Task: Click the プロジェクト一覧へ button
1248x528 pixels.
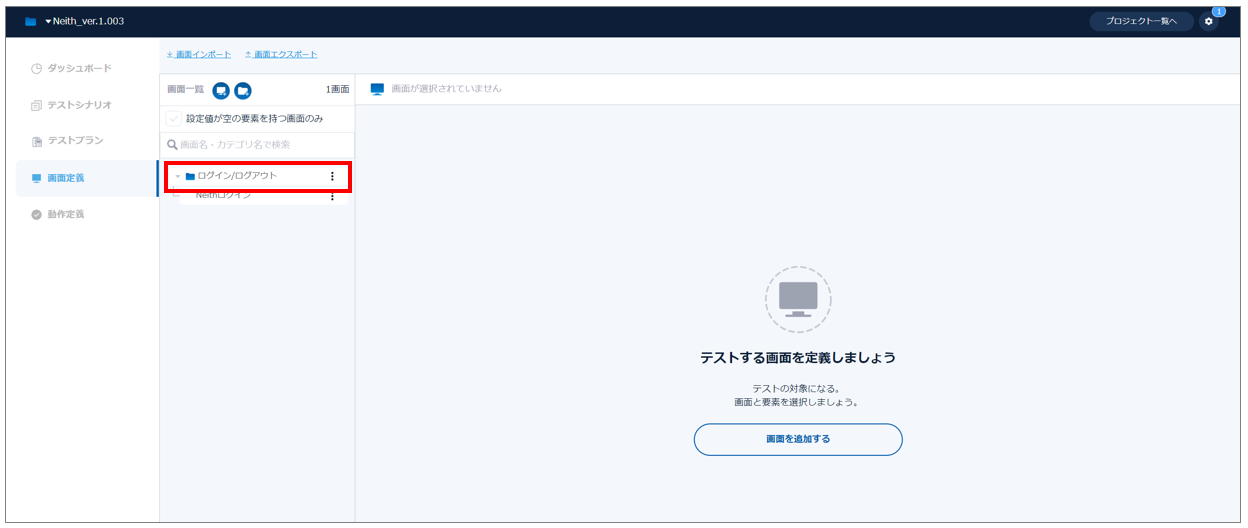Action: click(1141, 22)
